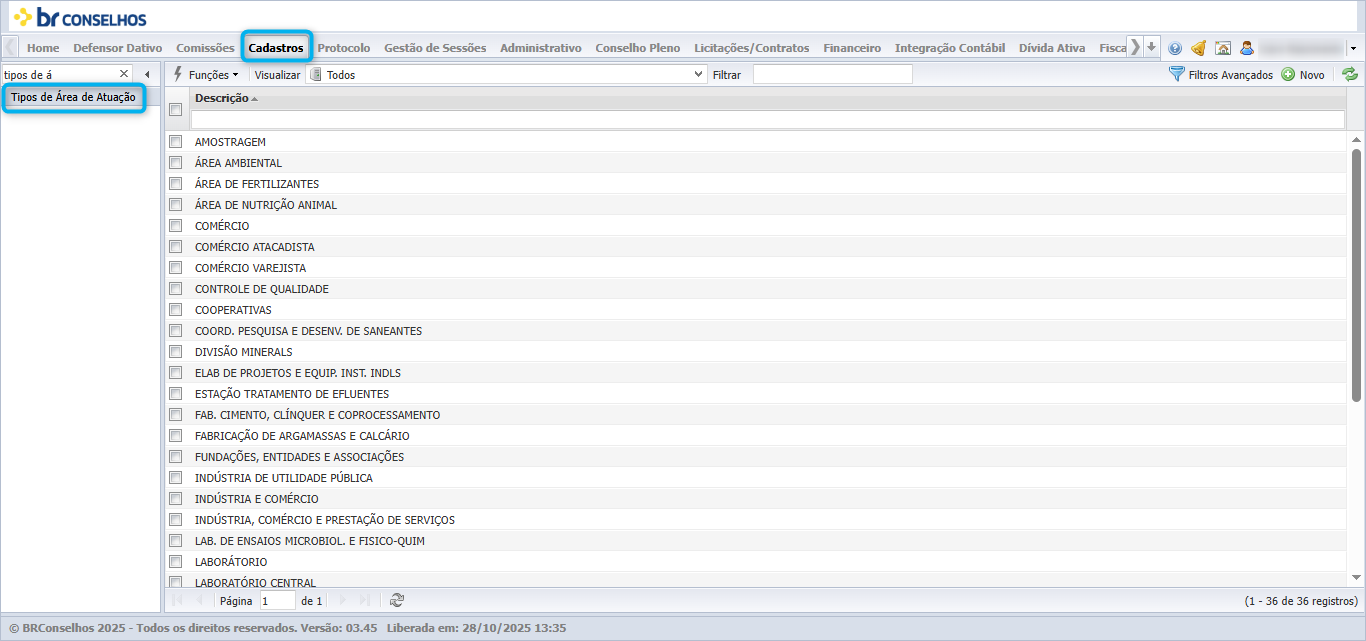Open the Financeiro tab
This screenshot has width=1366, height=641.
(852, 48)
